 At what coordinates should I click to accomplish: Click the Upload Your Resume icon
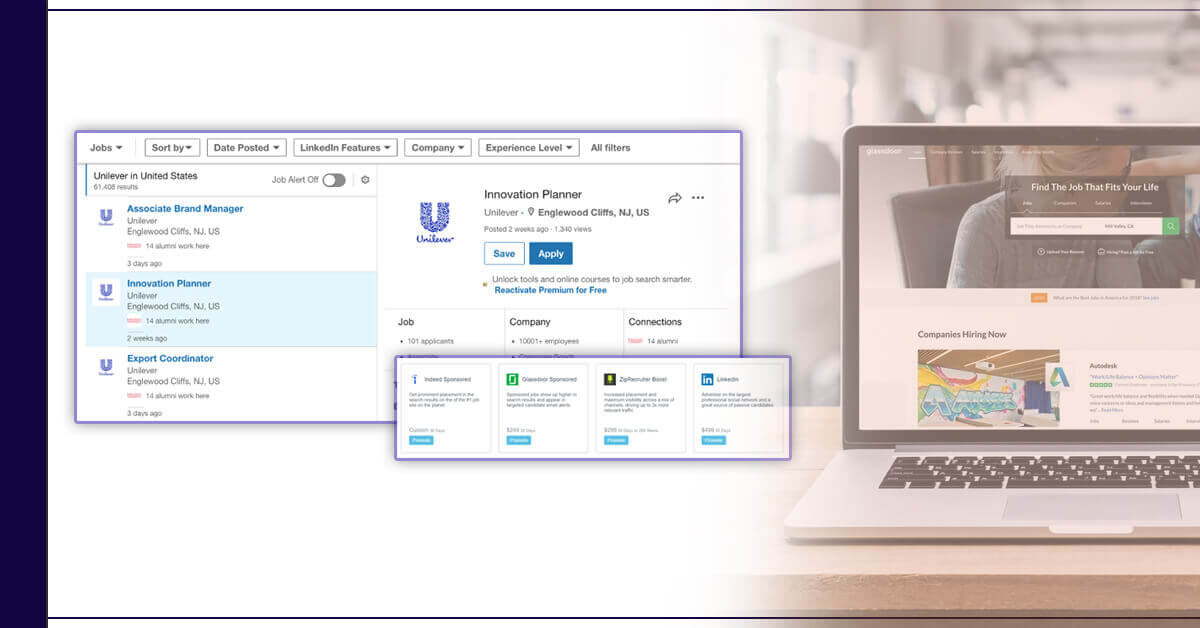[x=1041, y=252]
